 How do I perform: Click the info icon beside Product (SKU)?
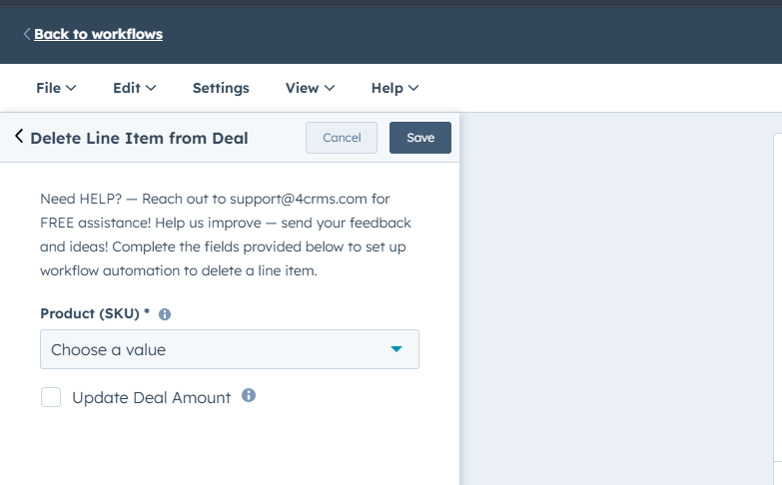point(165,314)
